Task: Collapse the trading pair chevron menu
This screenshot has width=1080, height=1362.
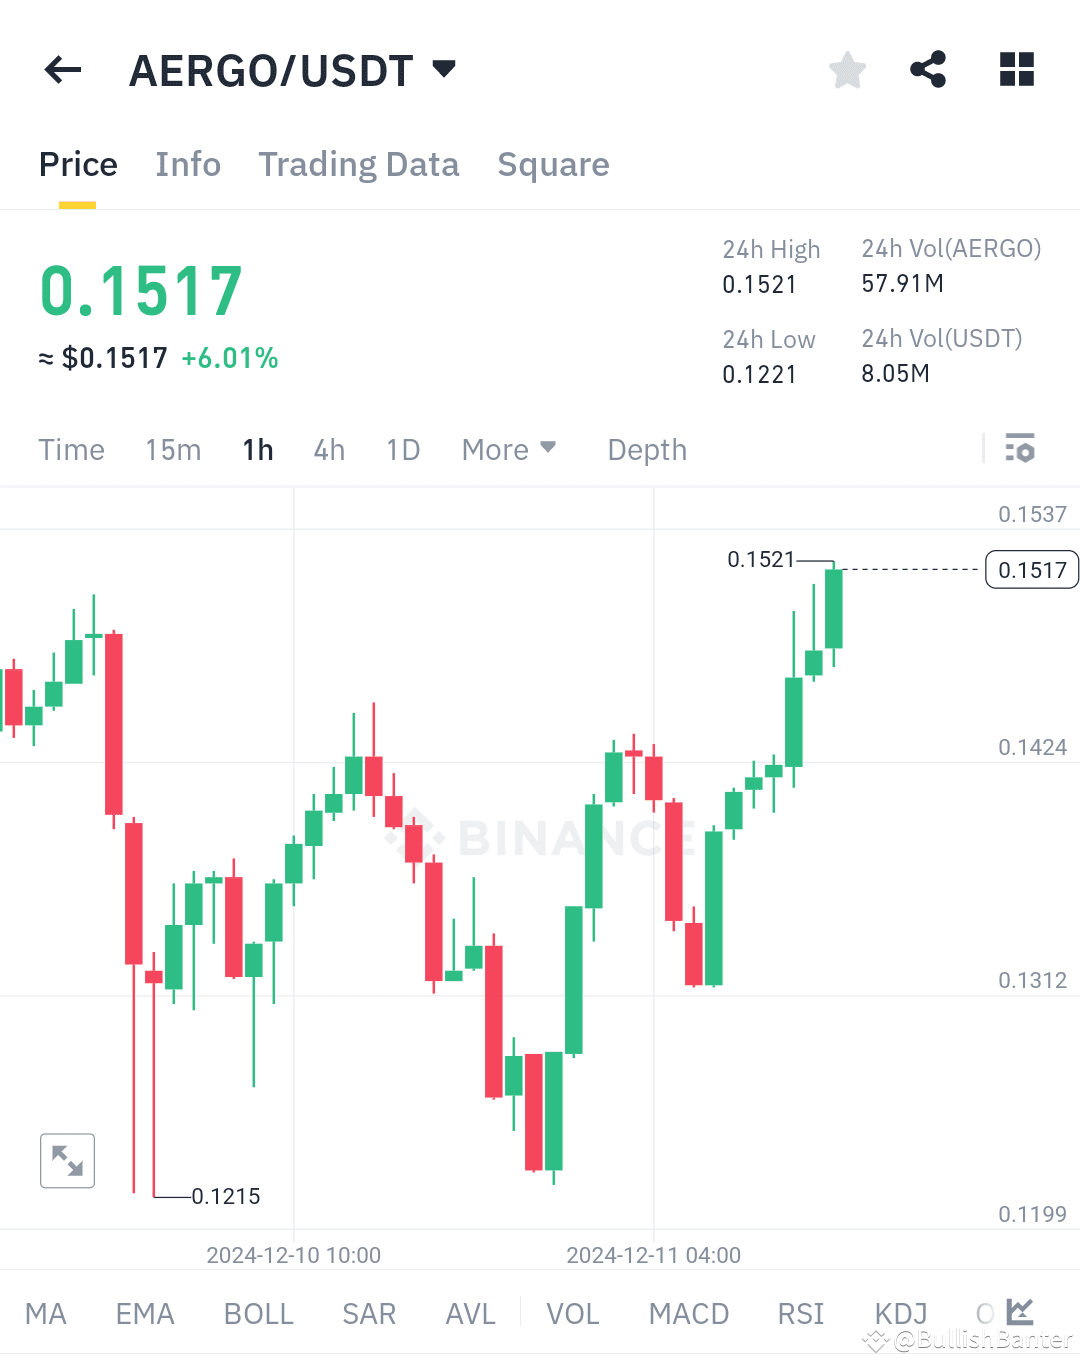Action: coord(443,70)
